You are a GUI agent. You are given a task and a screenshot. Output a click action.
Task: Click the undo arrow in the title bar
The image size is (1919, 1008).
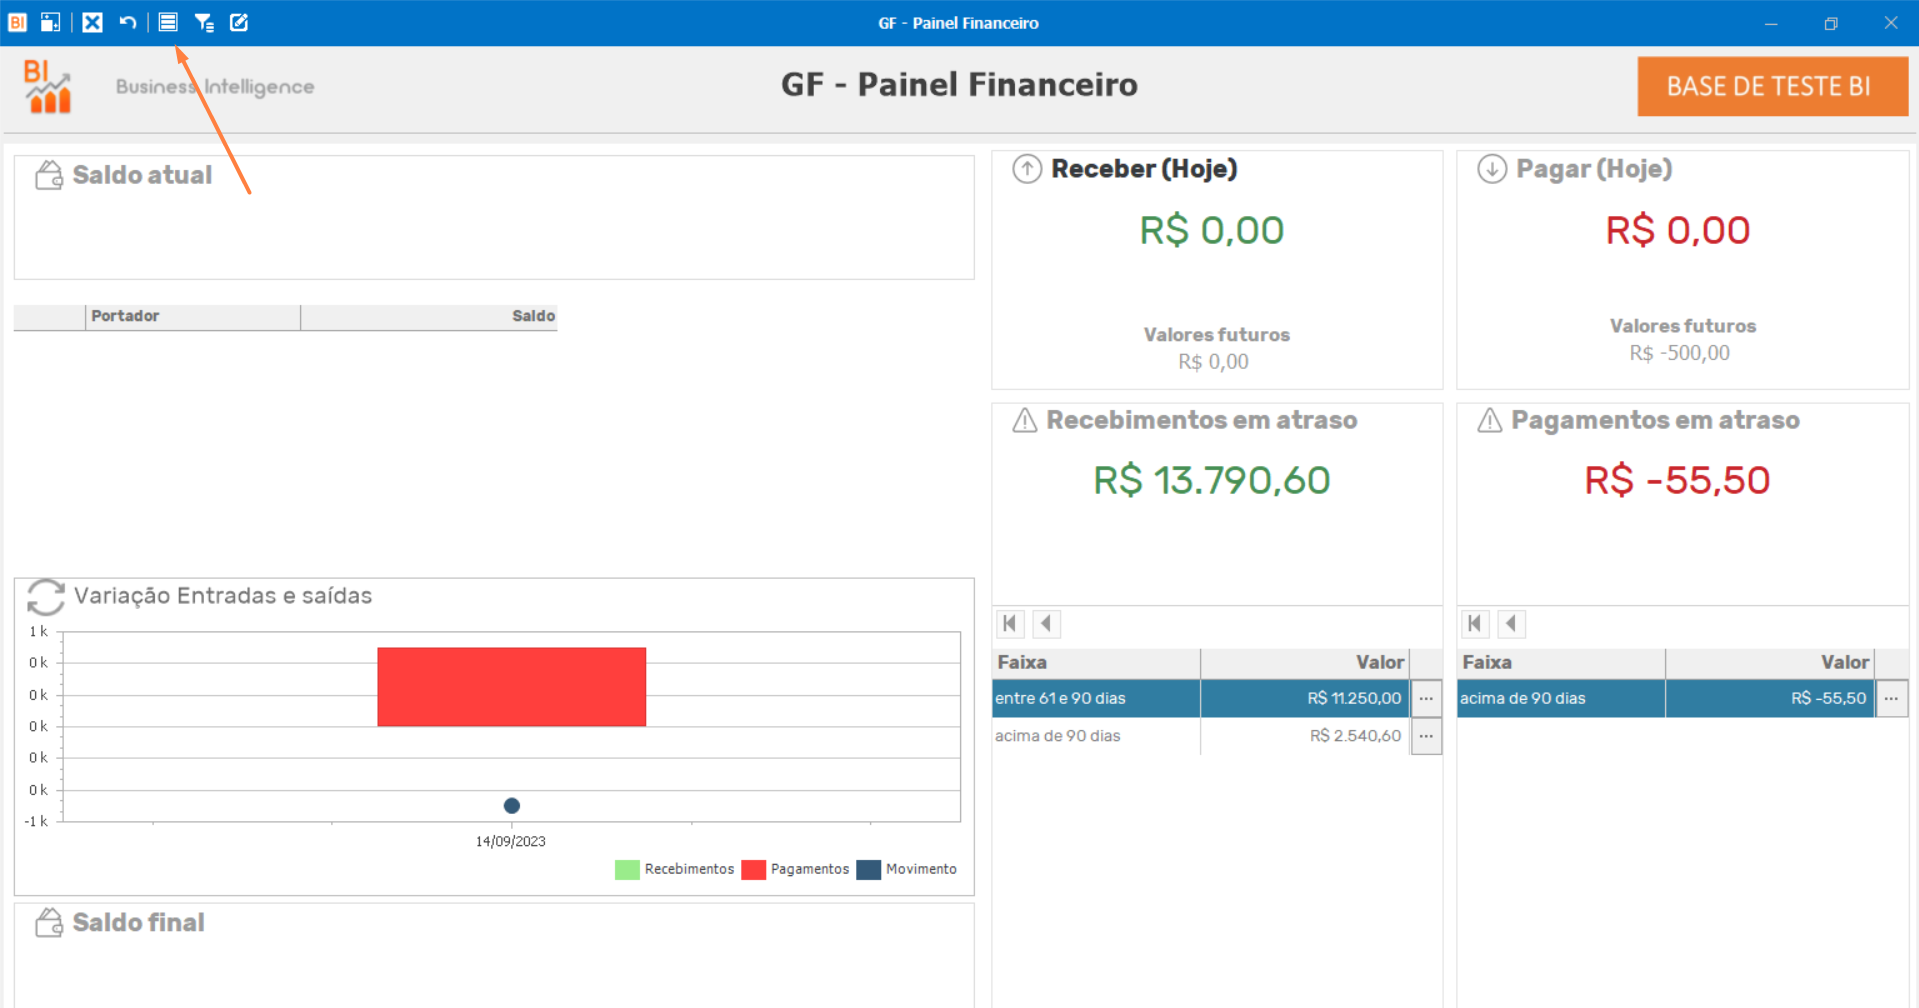click(x=128, y=22)
